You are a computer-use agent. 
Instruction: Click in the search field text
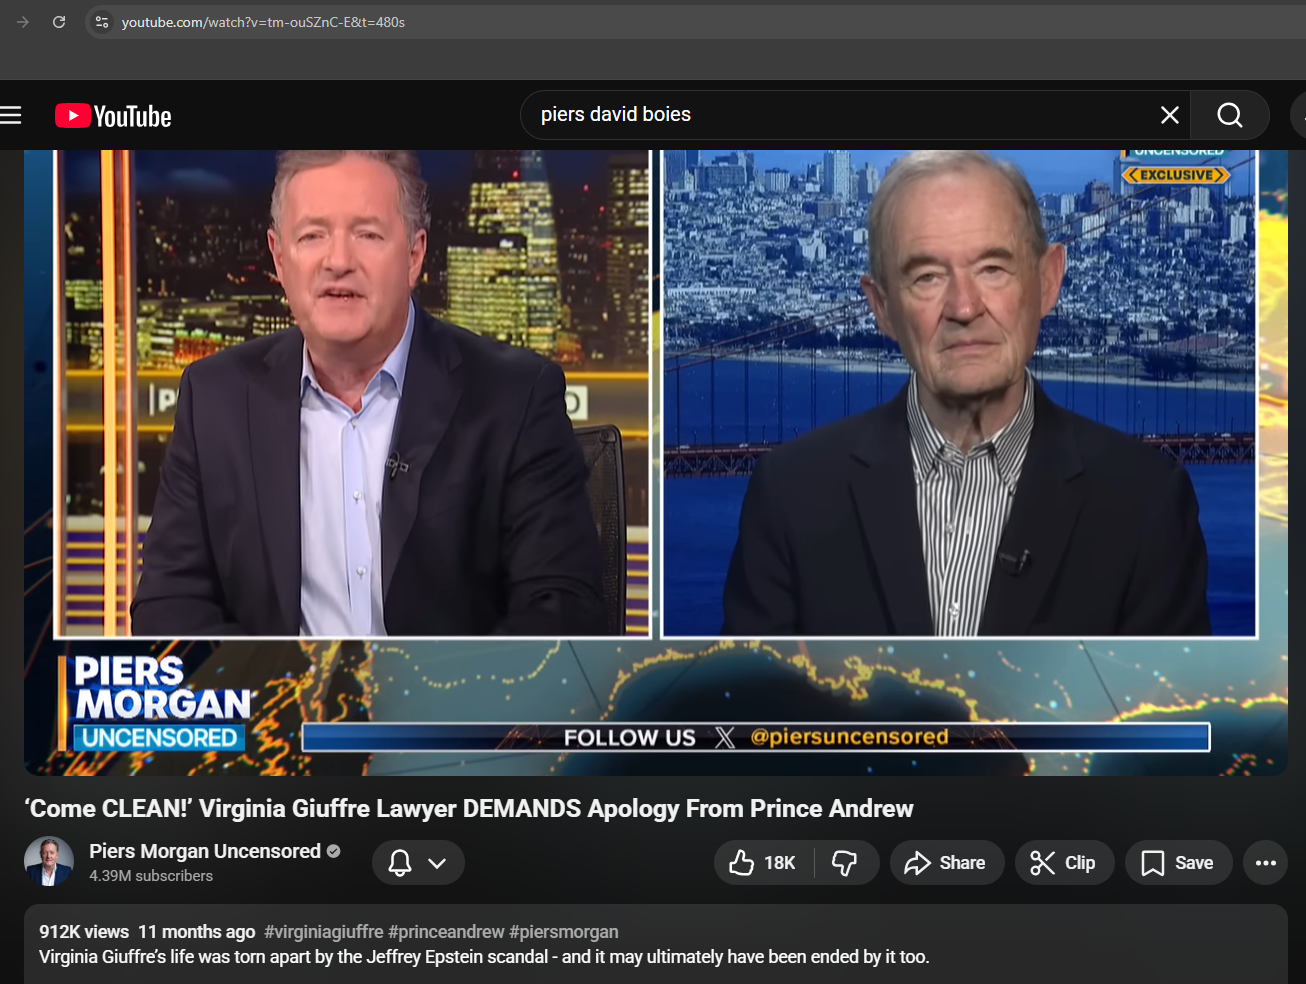800,115
